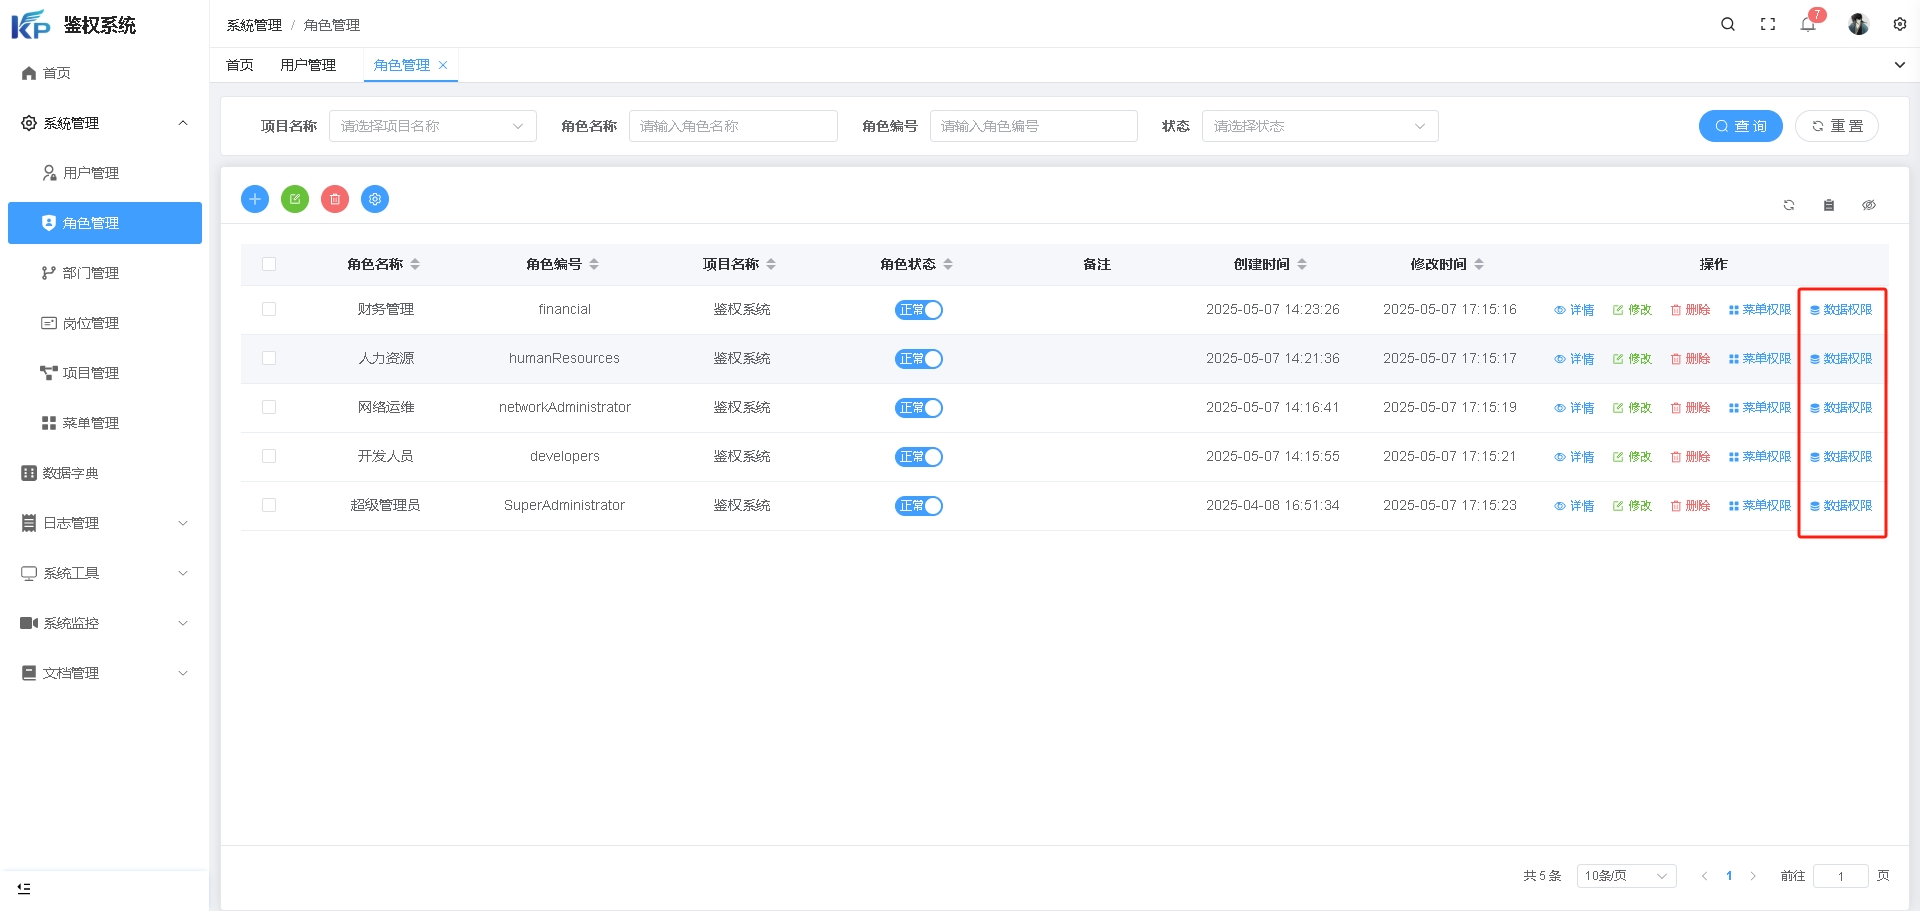The height and width of the screenshot is (911, 1920).
Task: Collapse the sidebar using bottom-left icon
Action: pyautogui.click(x=24, y=888)
